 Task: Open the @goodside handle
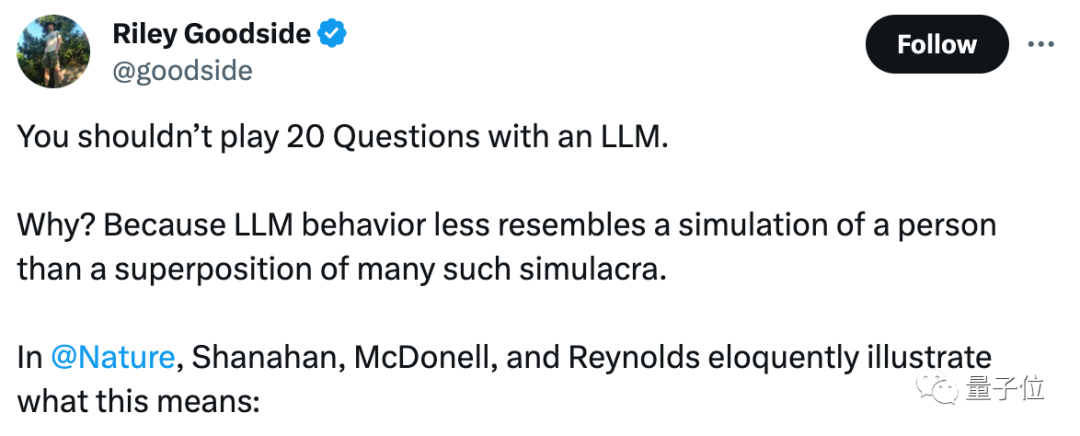pyautogui.click(x=183, y=70)
